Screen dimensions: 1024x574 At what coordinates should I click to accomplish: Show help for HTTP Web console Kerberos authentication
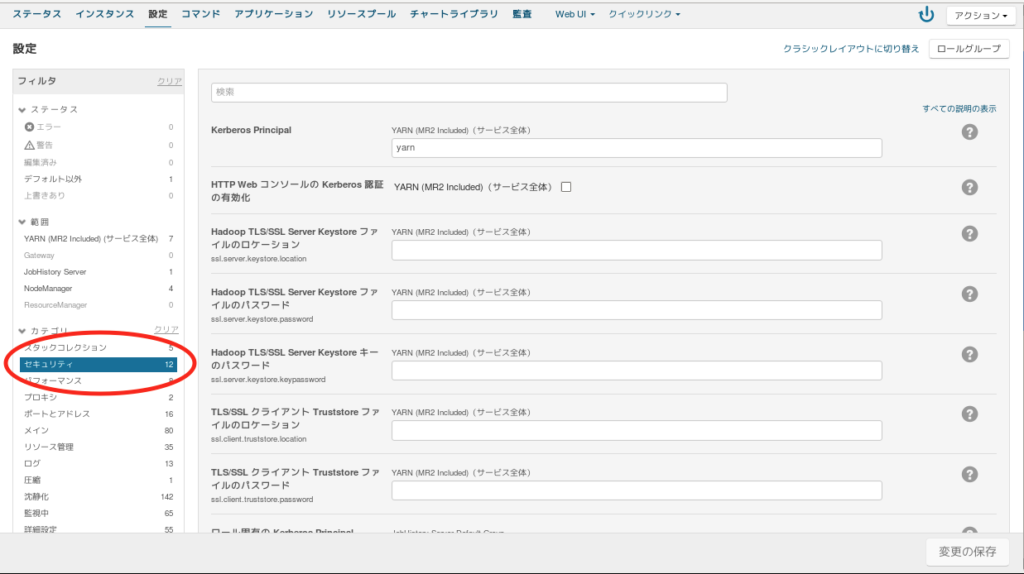[969, 187]
